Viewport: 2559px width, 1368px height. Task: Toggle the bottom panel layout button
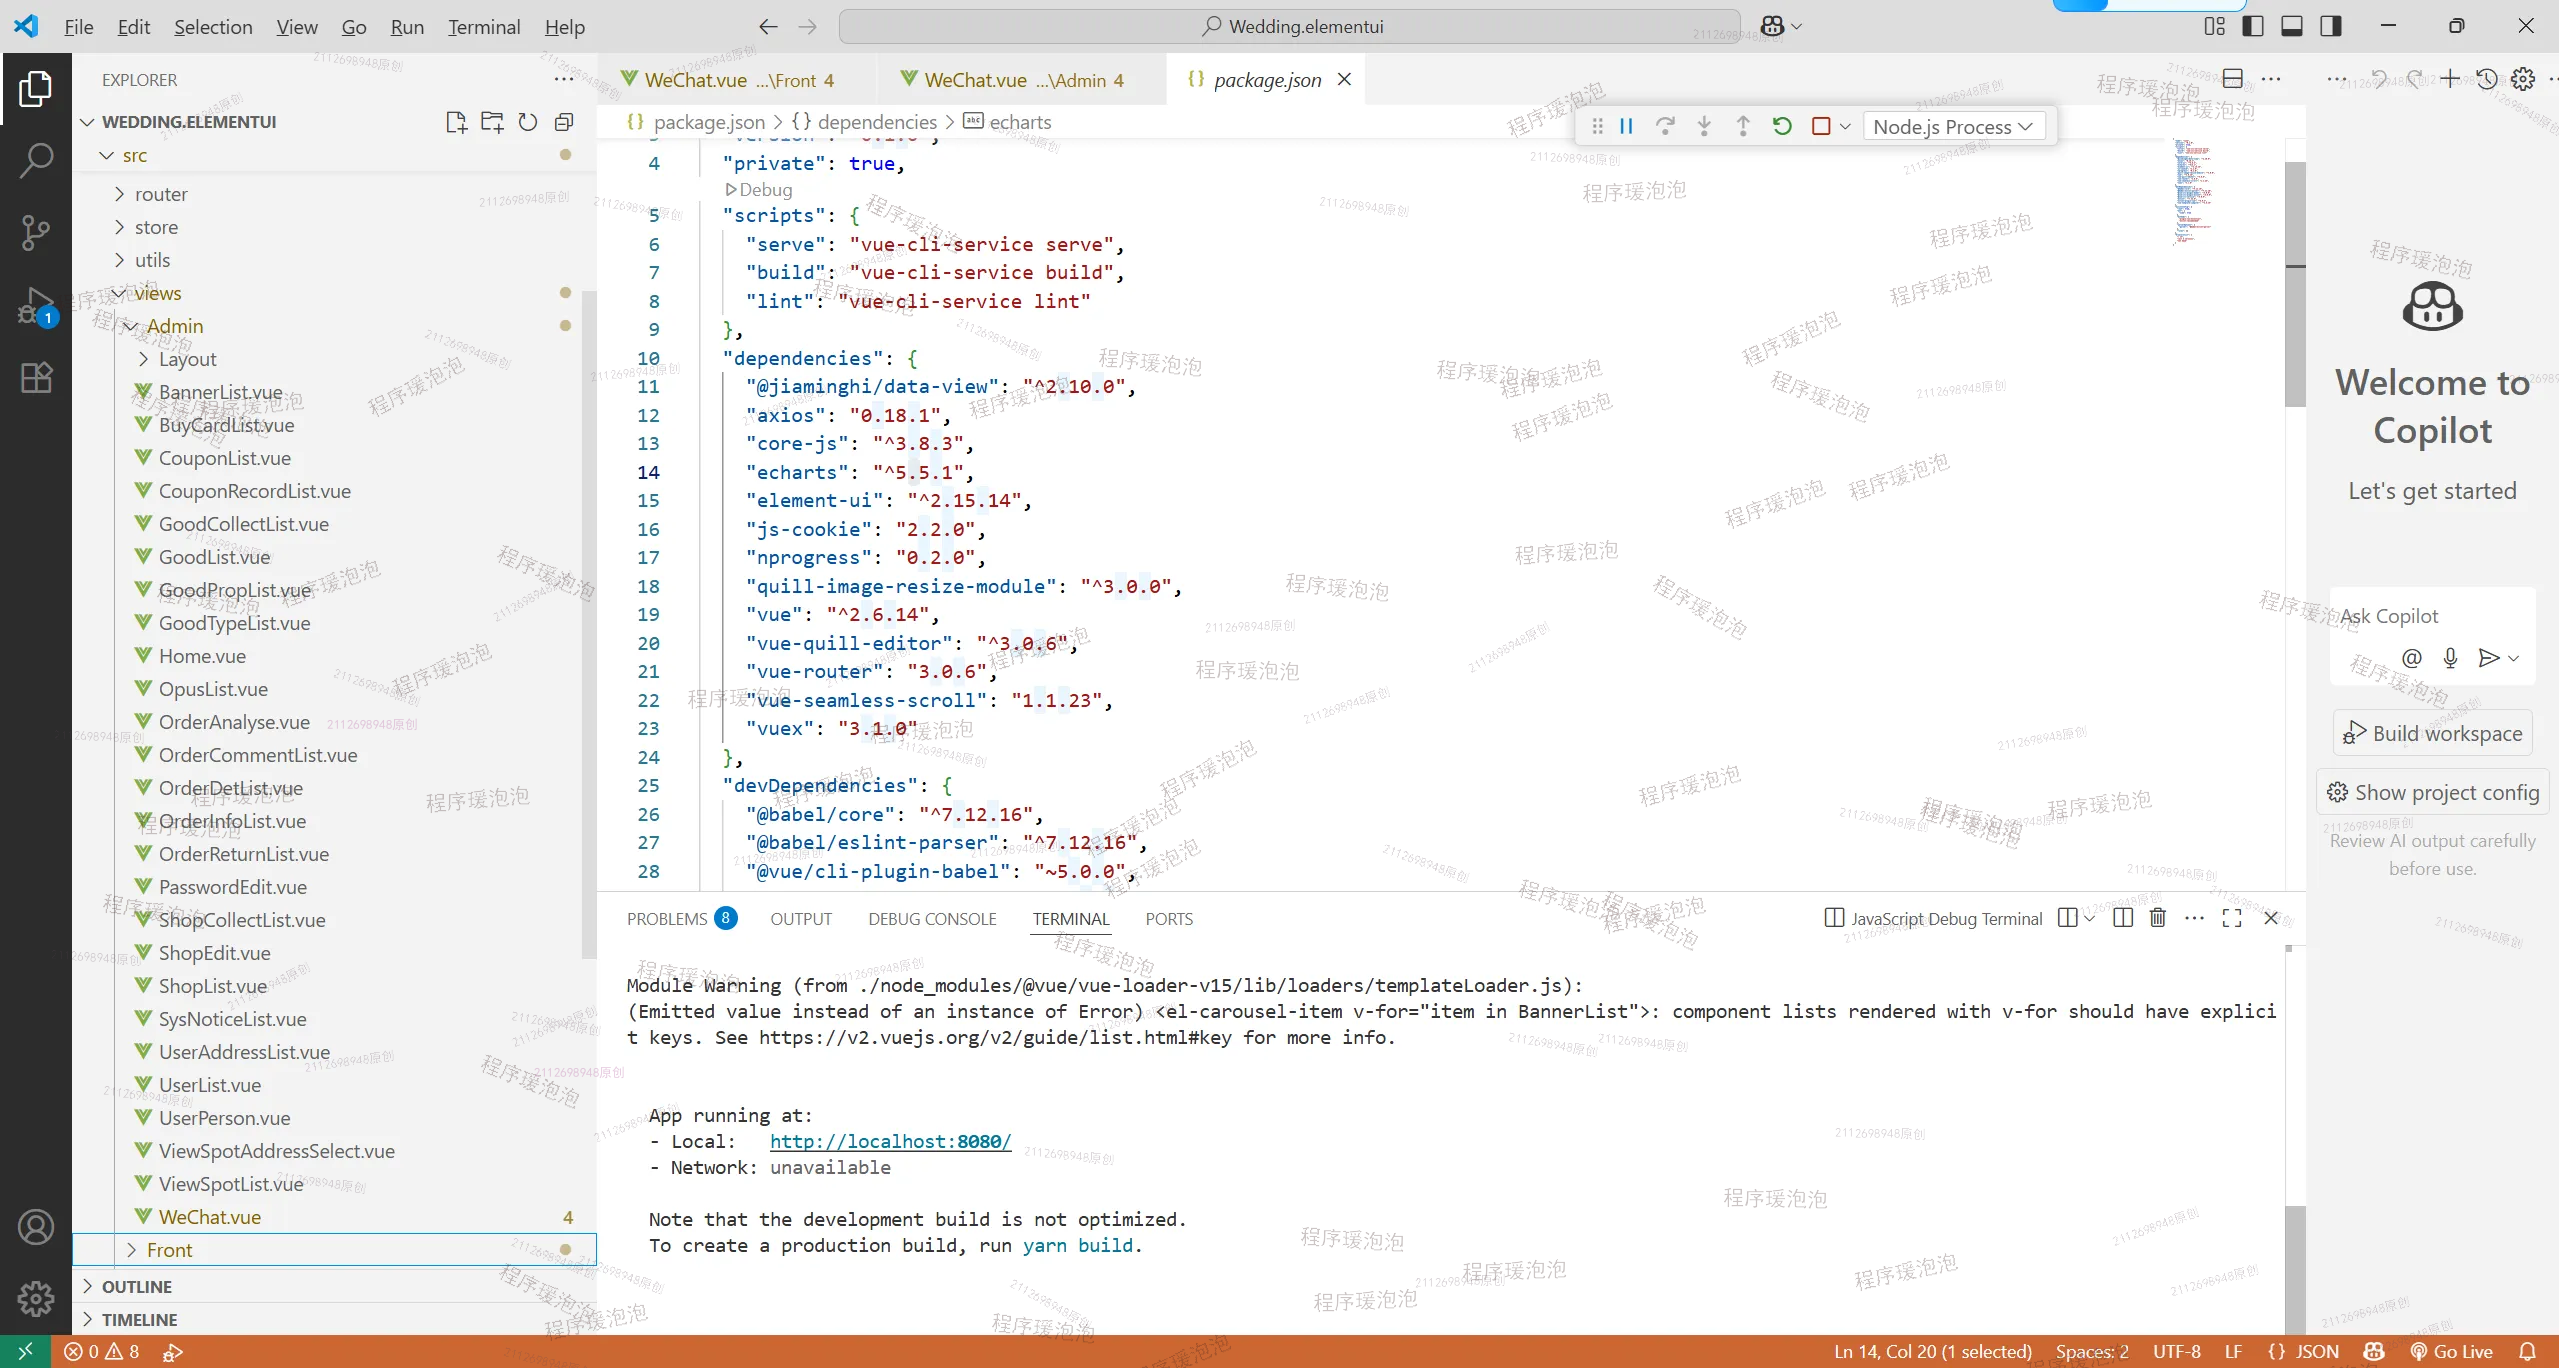[x=2292, y=26]
